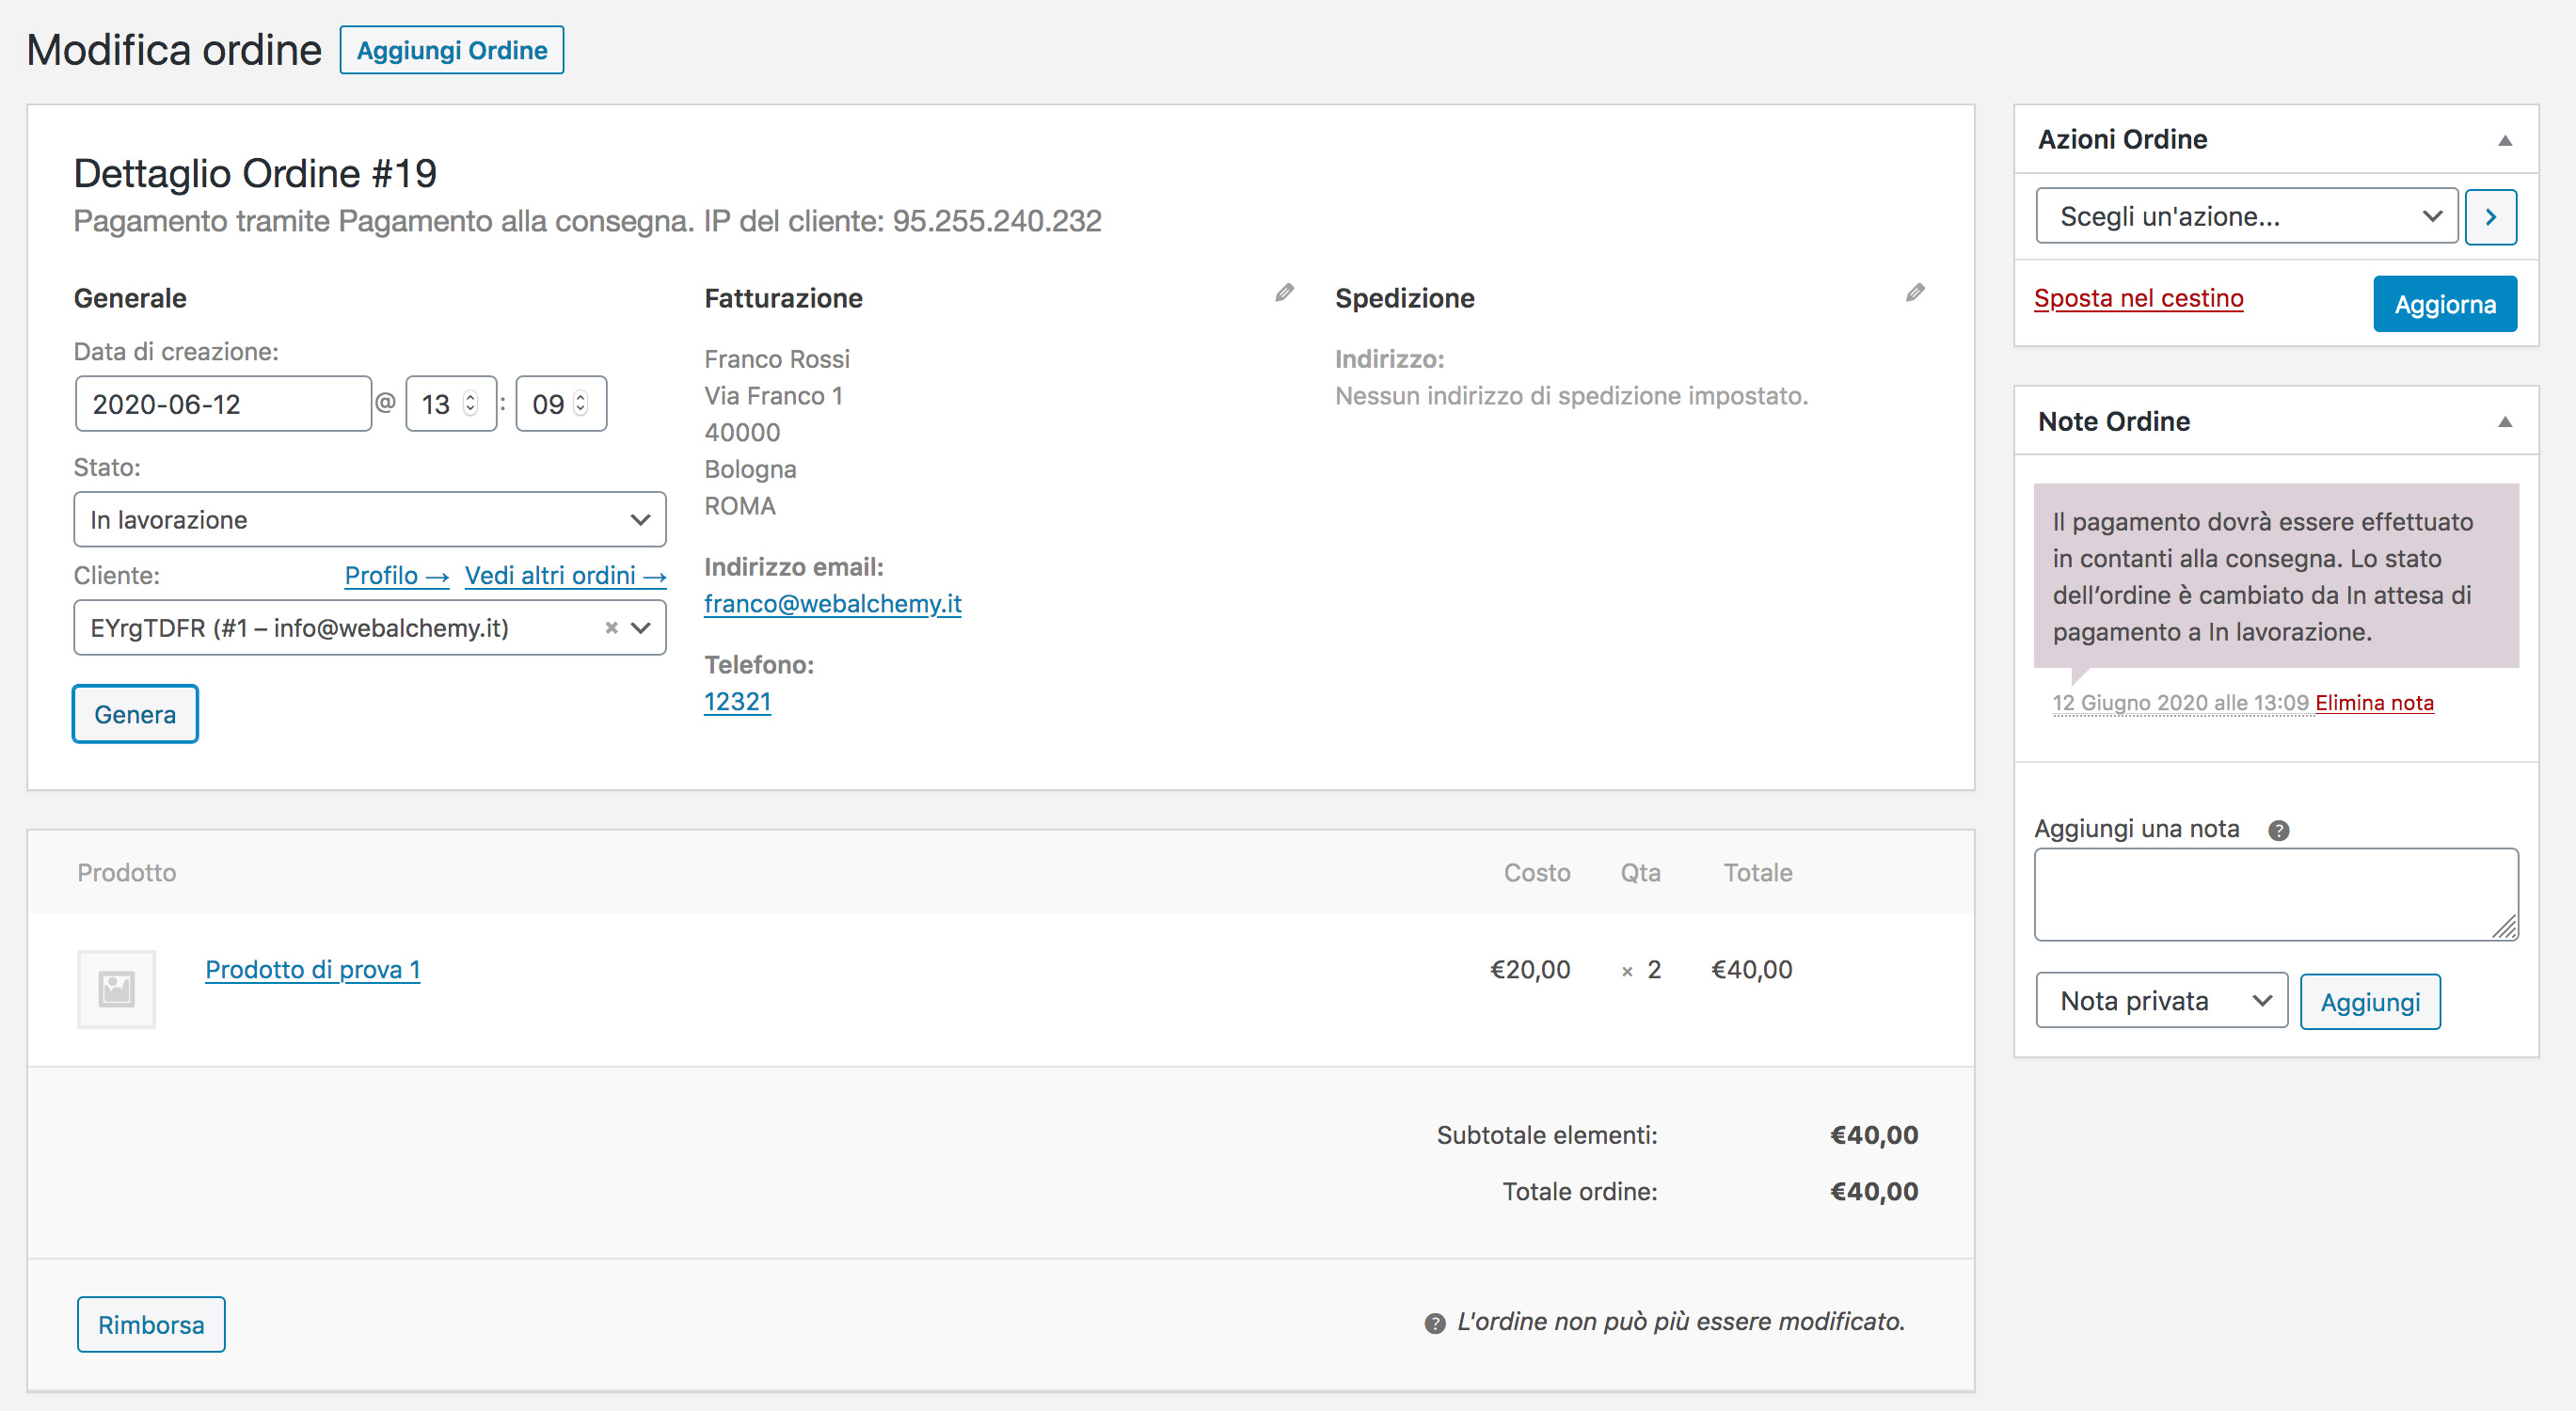Image resolution: width=2576 pixels, height=1411 pixels.
Task: Apply chosen order action arrow button
Action: coord(2490,217)
